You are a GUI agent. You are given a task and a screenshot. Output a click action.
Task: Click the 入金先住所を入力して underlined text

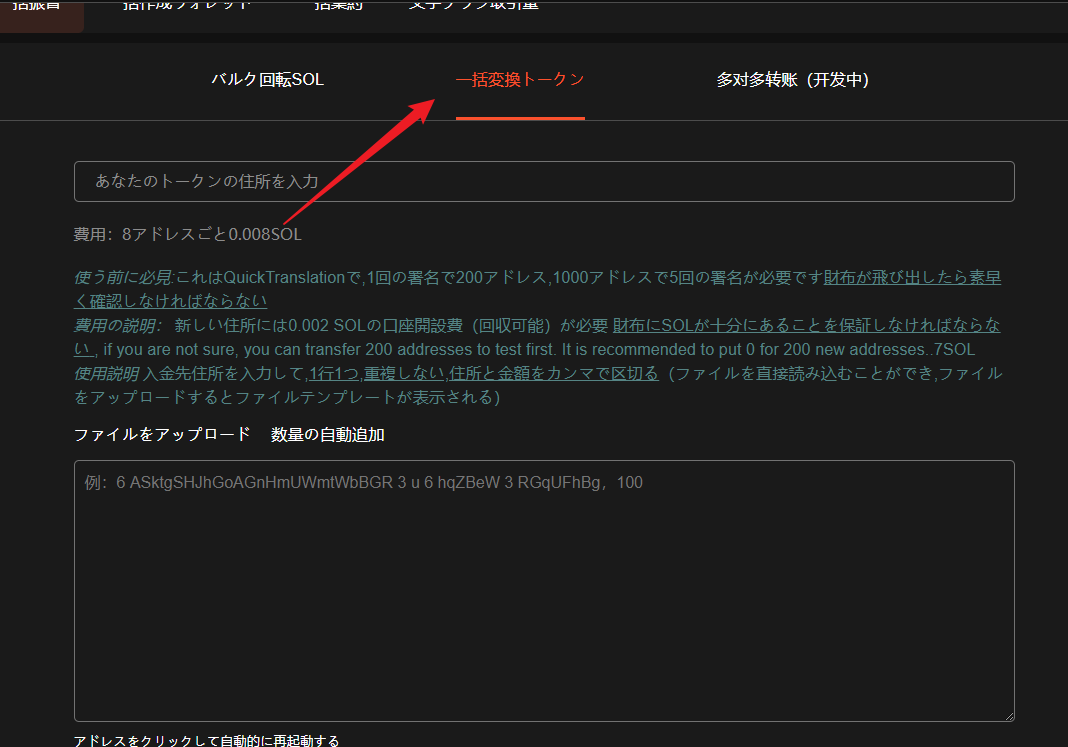point(224,373)
